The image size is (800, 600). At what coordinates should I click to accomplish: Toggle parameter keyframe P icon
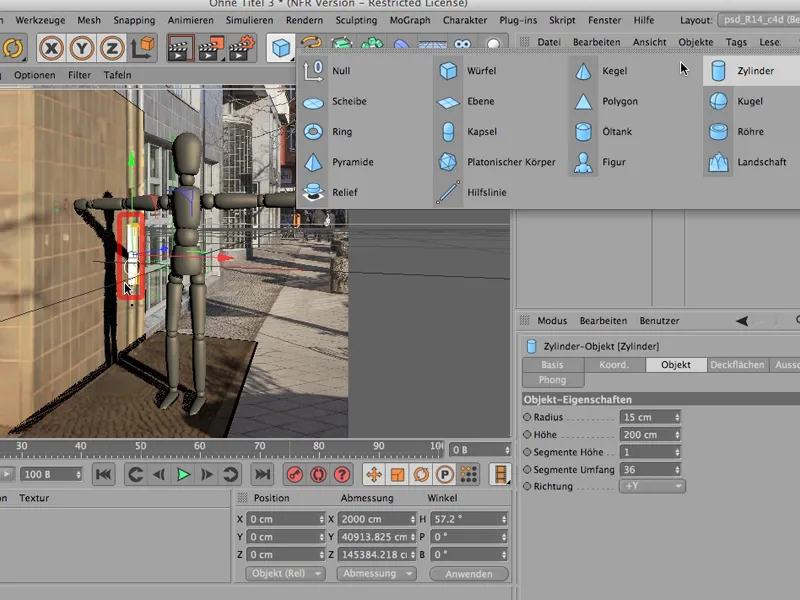[x=444, y=474]
